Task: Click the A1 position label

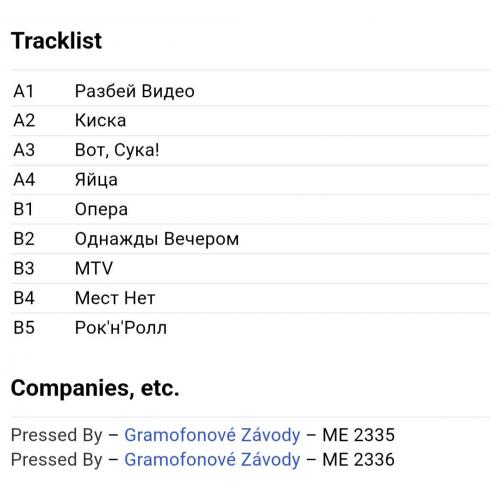Action: tap(24, 91)
